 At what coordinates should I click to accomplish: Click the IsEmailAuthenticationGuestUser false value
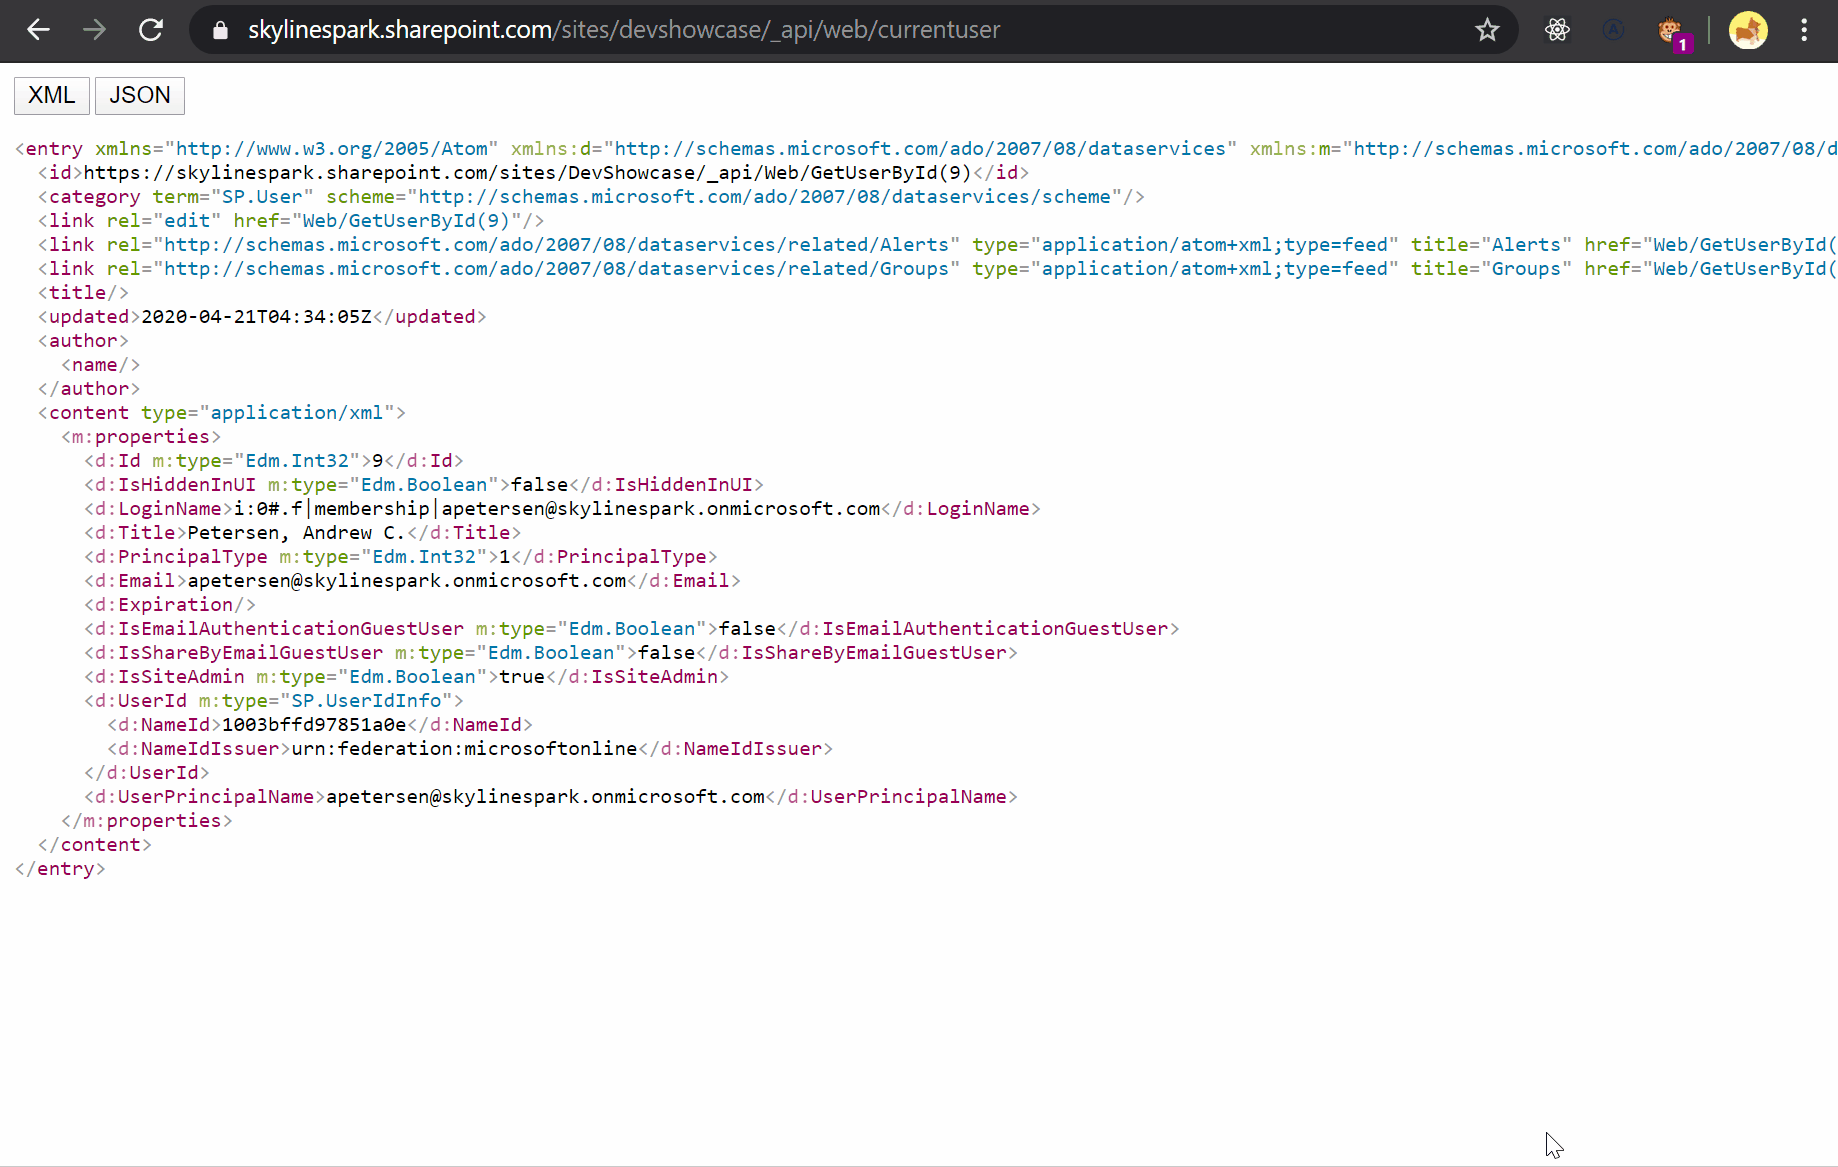pyautogui.click(x=747, y=629)
